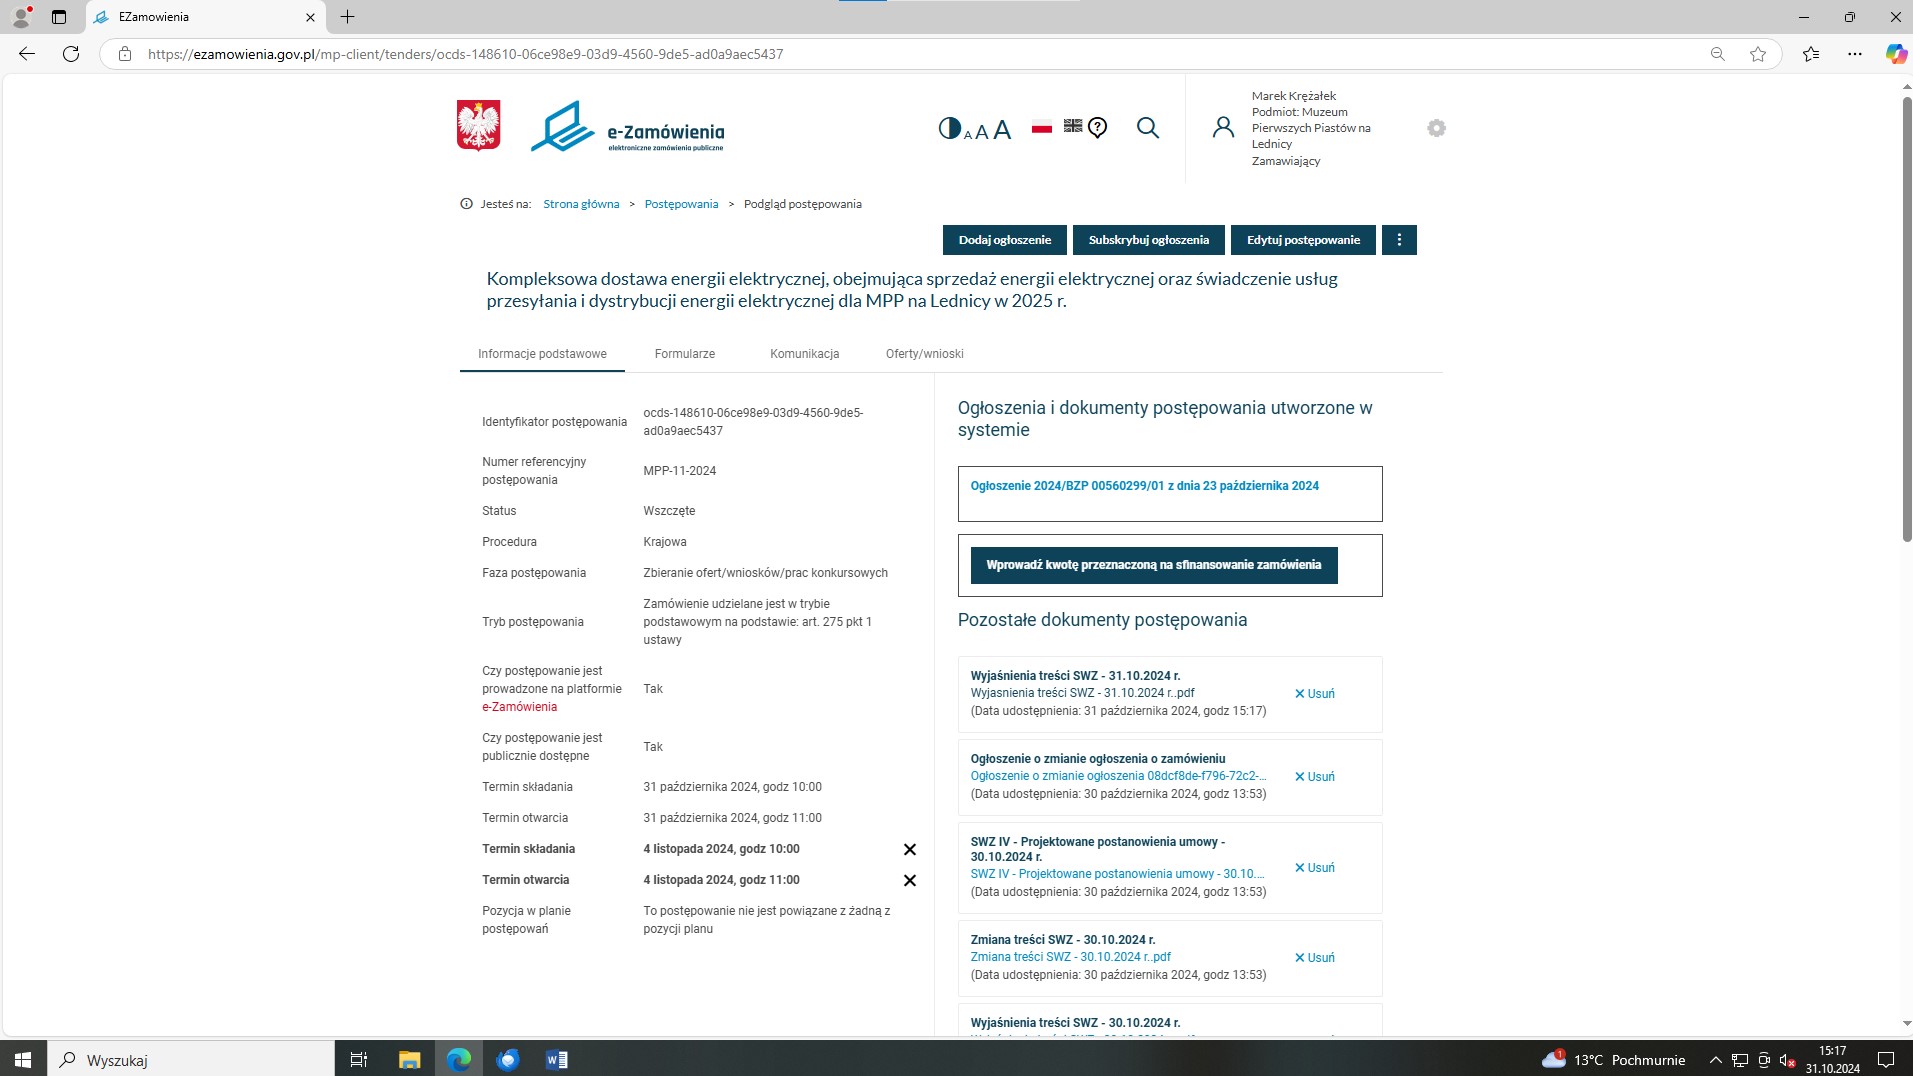Launch Word from the Windows taskbar
1913x1076 pixels.
[557, 1059]
